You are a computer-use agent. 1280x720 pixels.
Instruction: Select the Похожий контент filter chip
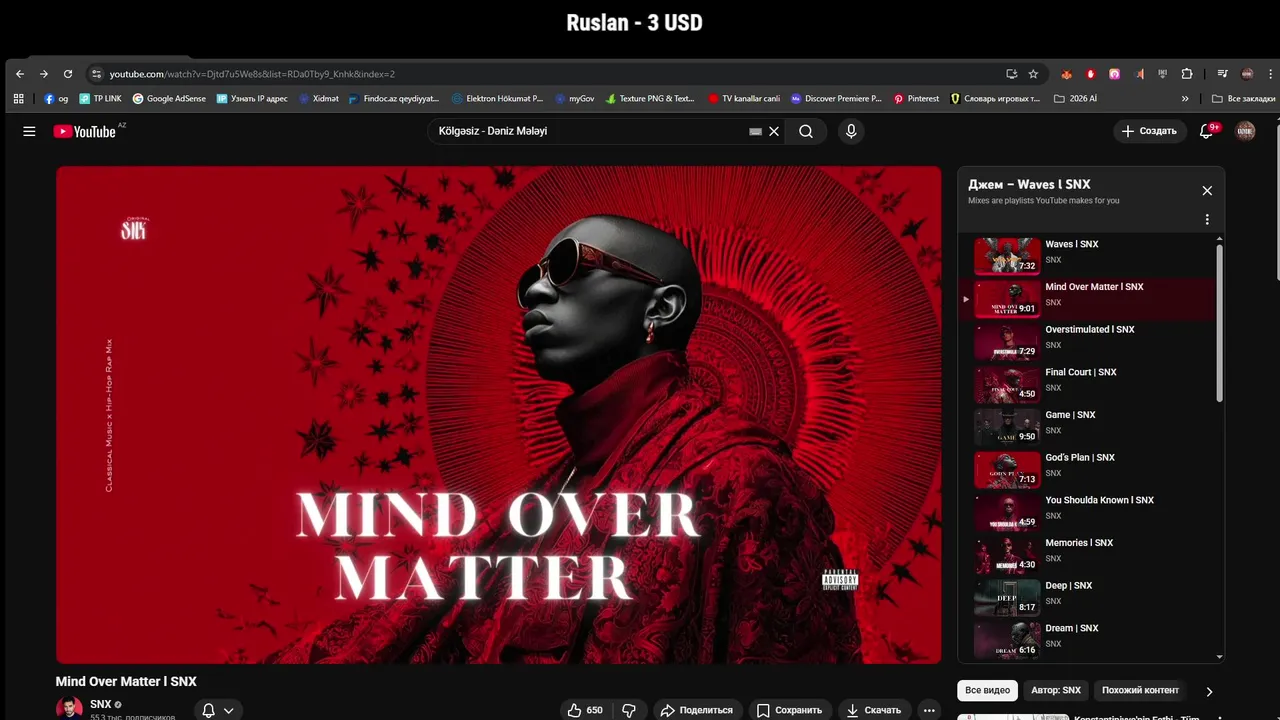[1140, 690]
